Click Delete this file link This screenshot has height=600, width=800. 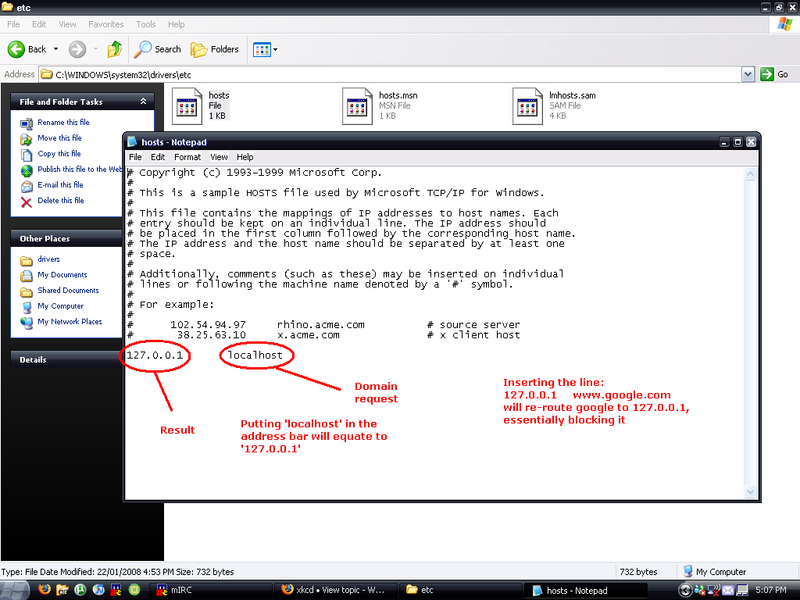(x=61, y=201)
